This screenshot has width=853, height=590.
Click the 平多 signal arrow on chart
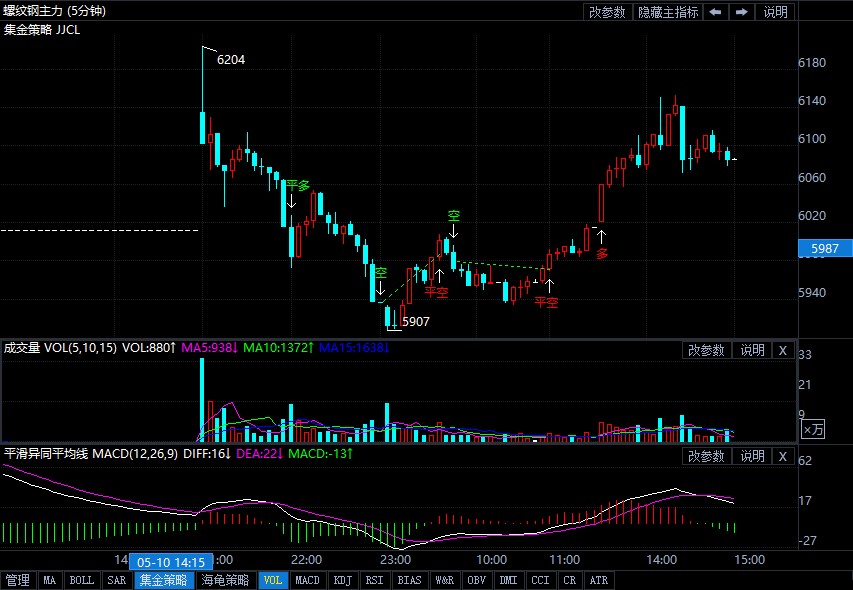[292, 201]
